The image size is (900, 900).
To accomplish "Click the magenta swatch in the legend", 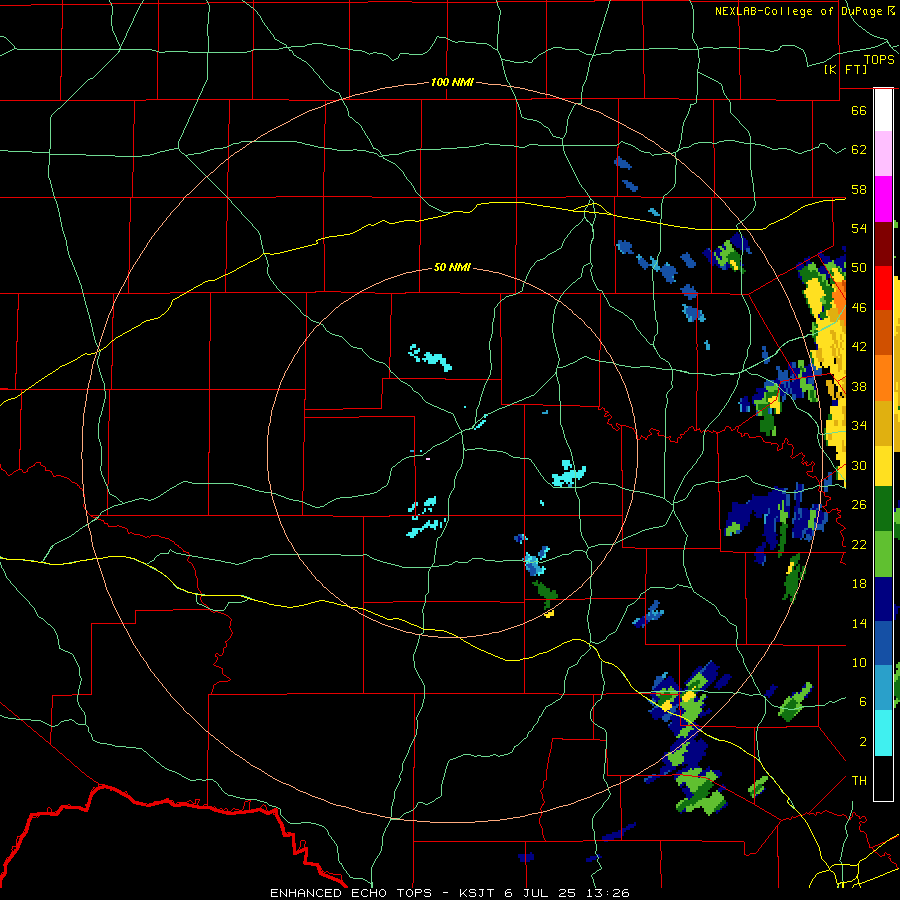I will 883,199.
